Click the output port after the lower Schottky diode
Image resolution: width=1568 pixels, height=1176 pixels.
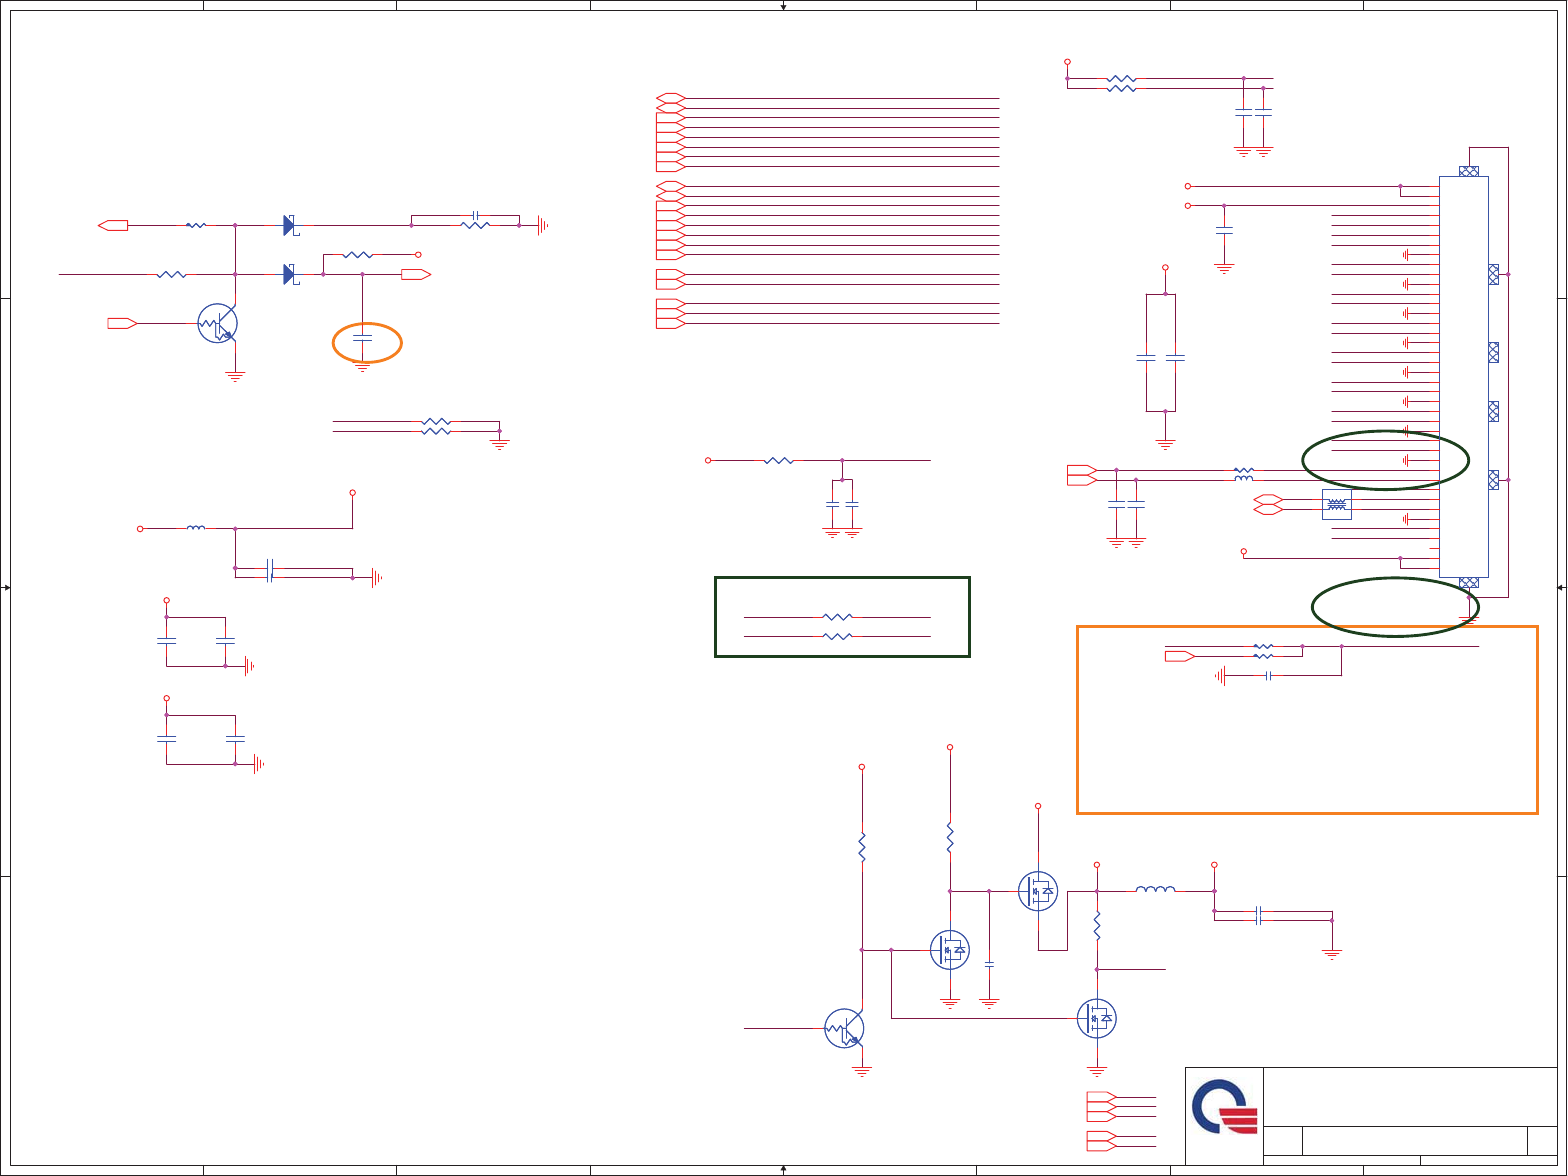(x=416, y=274)
